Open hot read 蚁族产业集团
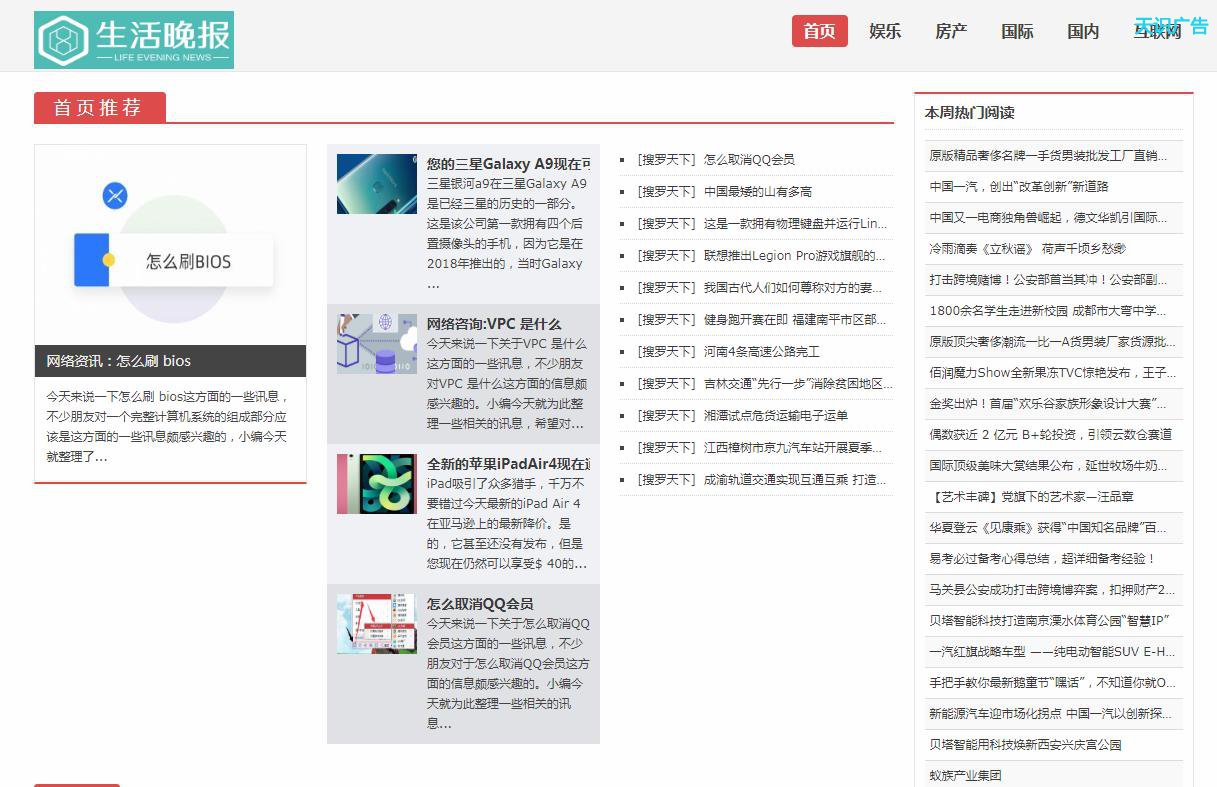Image resolution: width=1217 pixels, height=787 pixels. point(965,775)
